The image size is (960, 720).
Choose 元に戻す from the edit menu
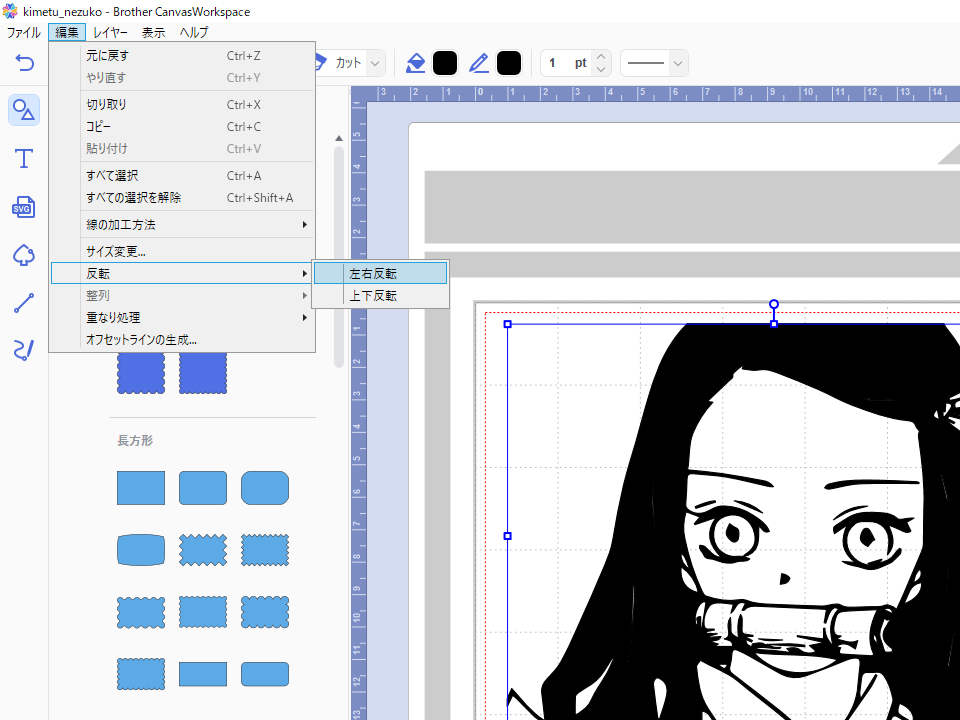182,56
